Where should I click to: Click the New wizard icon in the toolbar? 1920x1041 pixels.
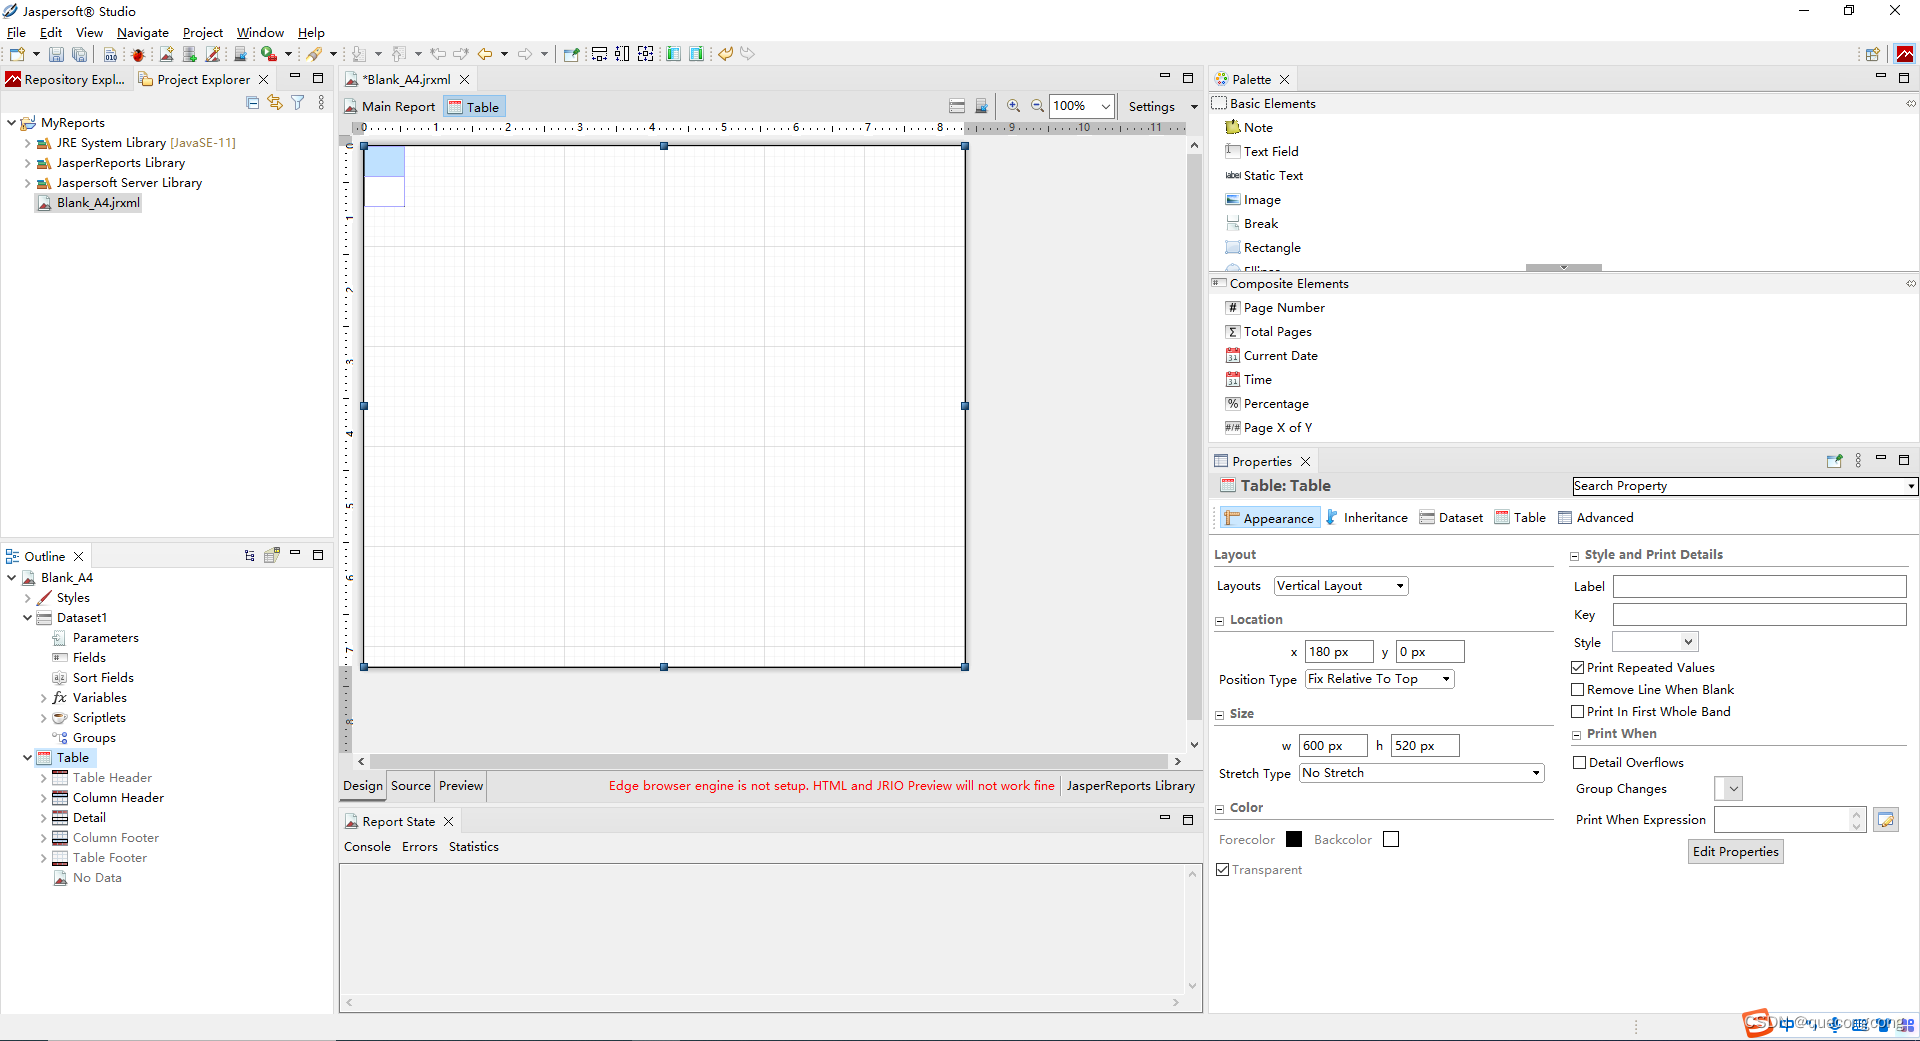pyautogui.click(x=17, y=54)
